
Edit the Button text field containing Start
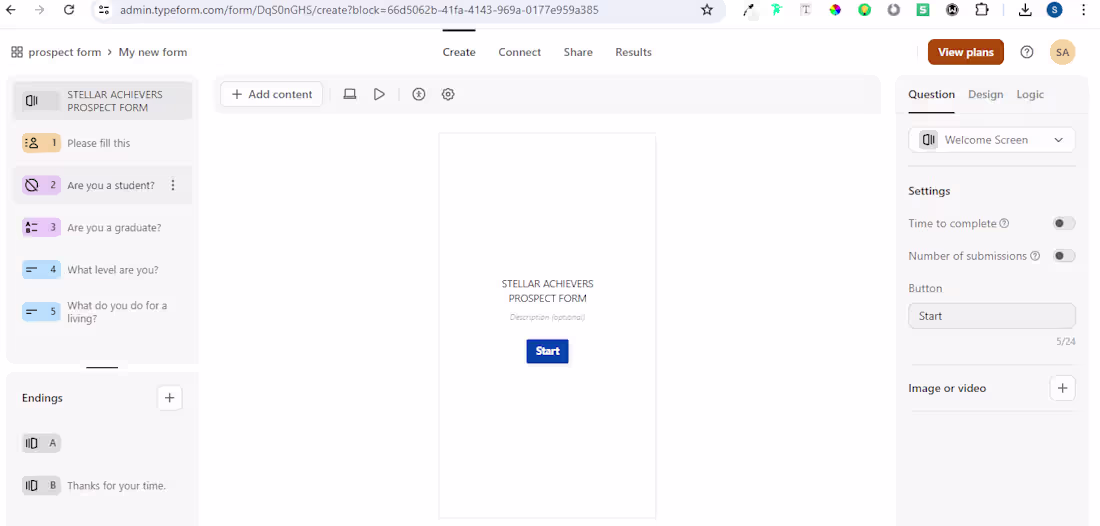[991, 316]
